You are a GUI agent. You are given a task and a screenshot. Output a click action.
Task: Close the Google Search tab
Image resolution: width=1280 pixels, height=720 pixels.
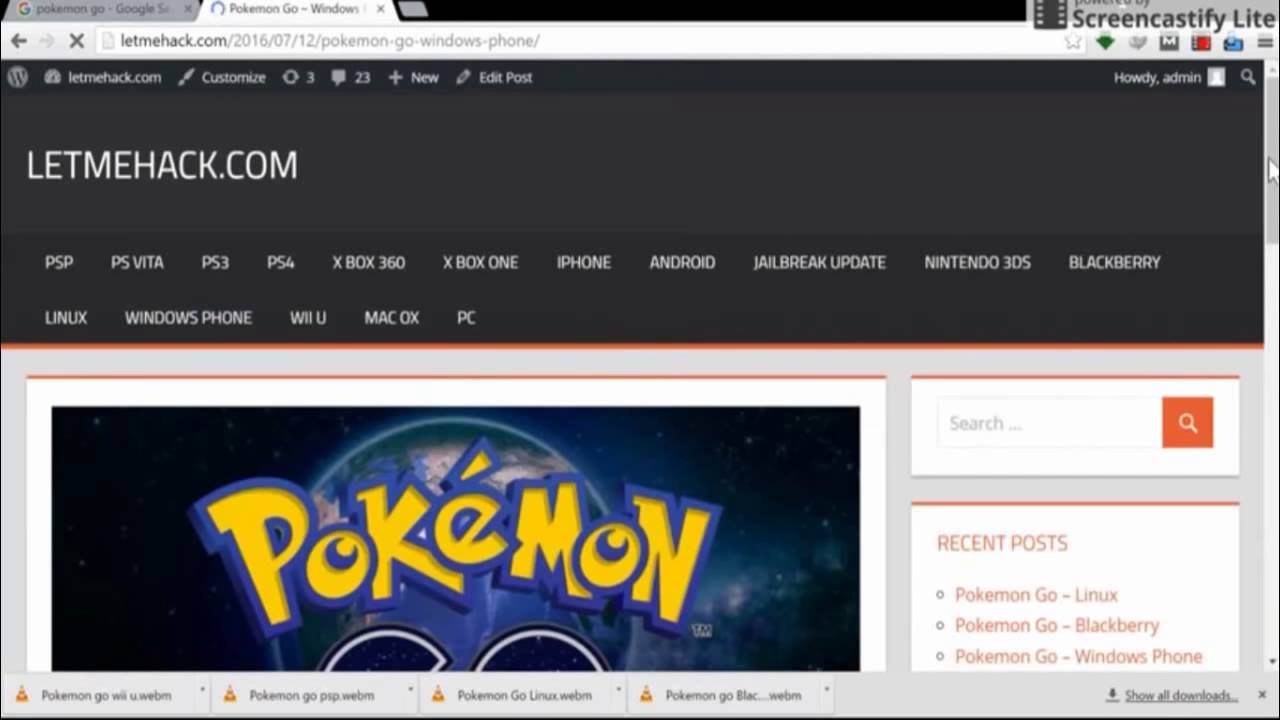(187, 9)
